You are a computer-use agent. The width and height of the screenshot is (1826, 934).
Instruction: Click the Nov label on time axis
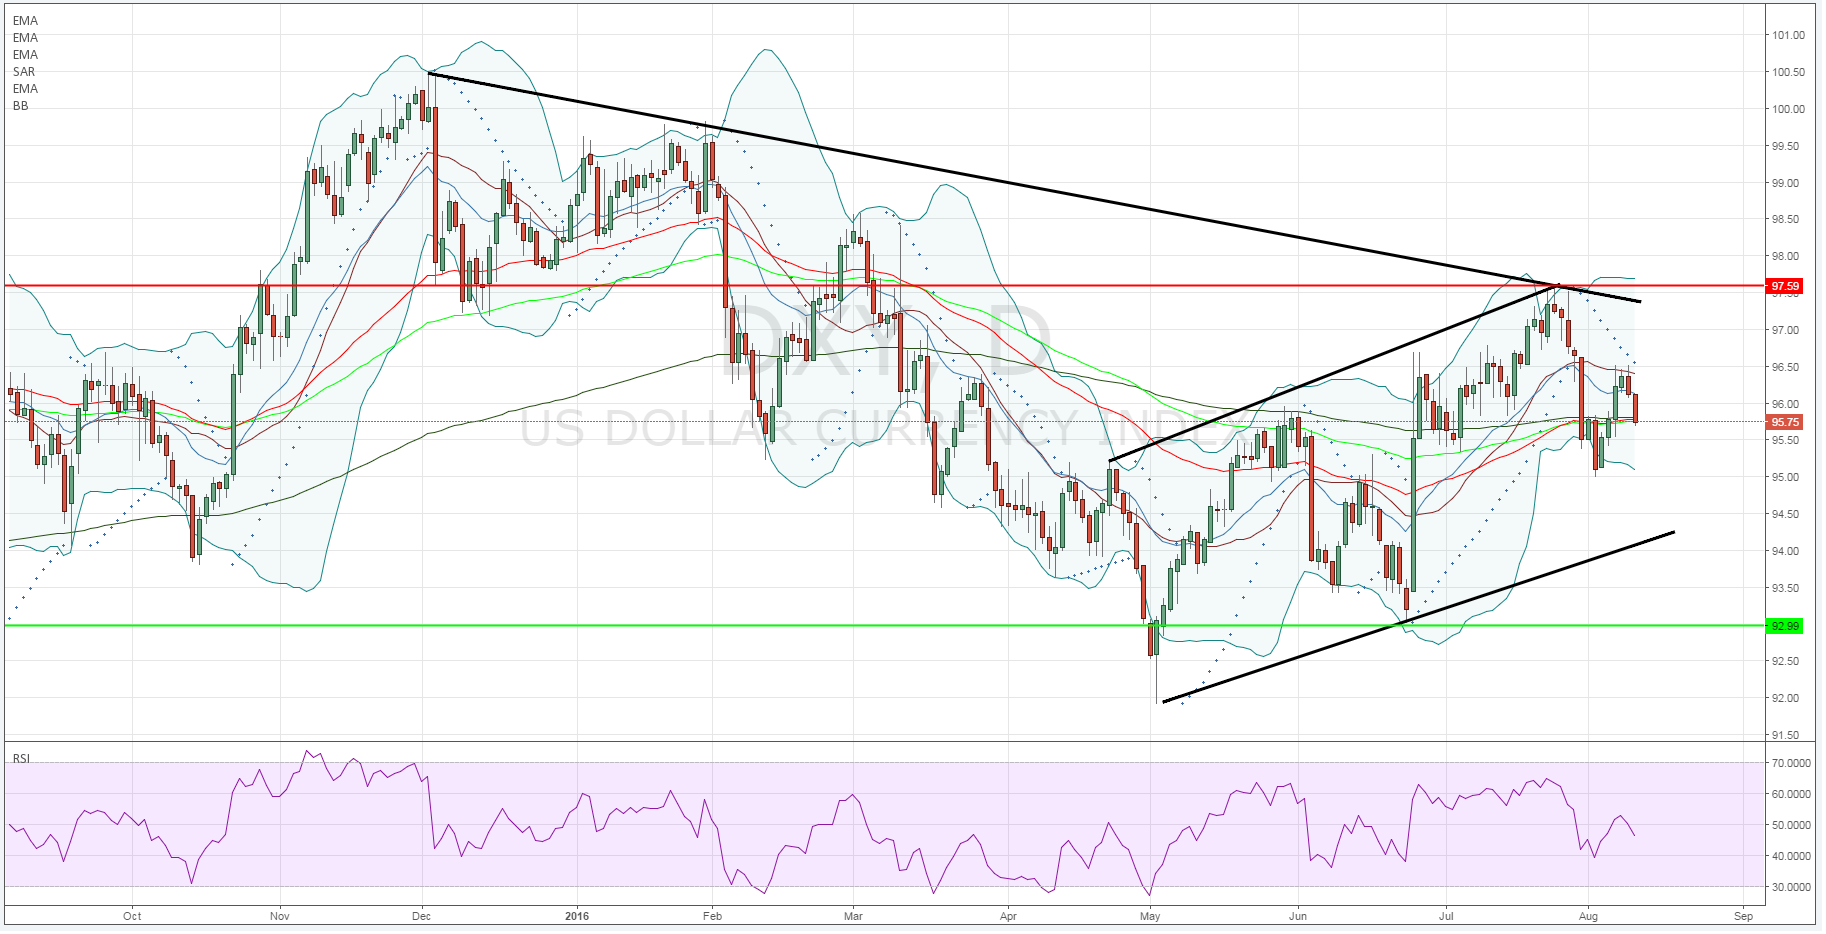(280, 916)
